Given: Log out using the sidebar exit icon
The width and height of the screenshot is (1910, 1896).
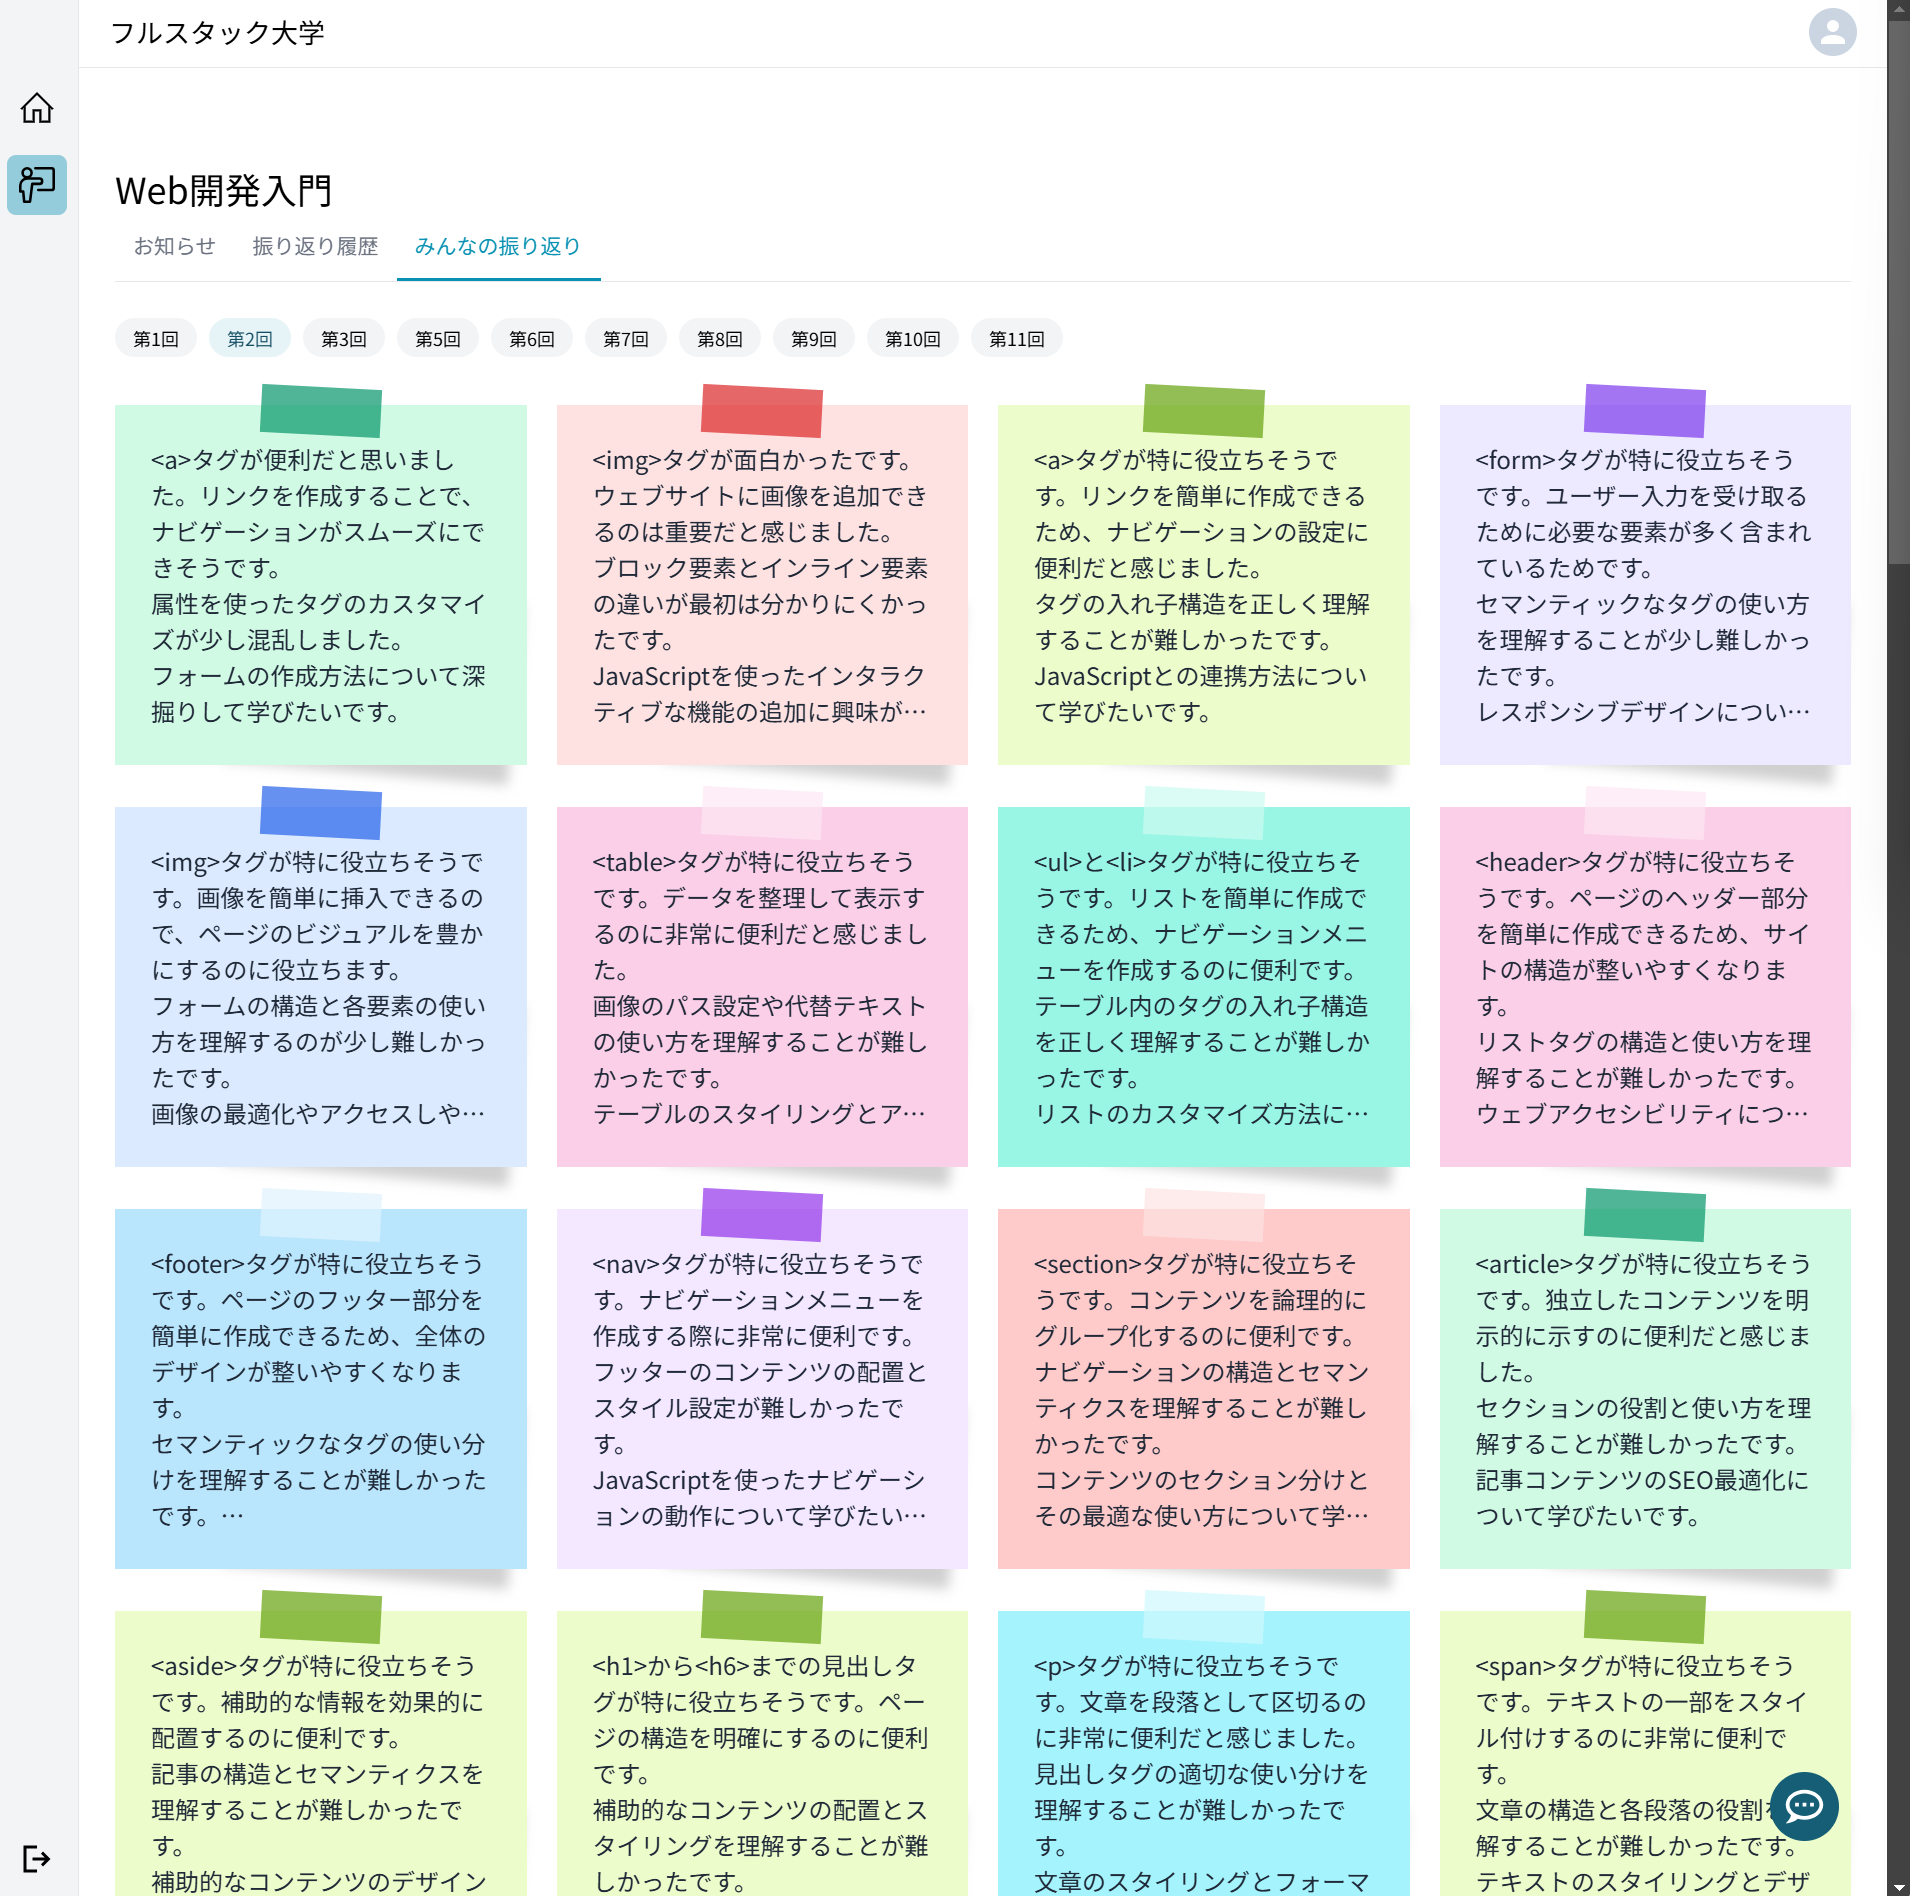Looking at the screenshot, I should pyautogui.click(x=36, y=1858).
